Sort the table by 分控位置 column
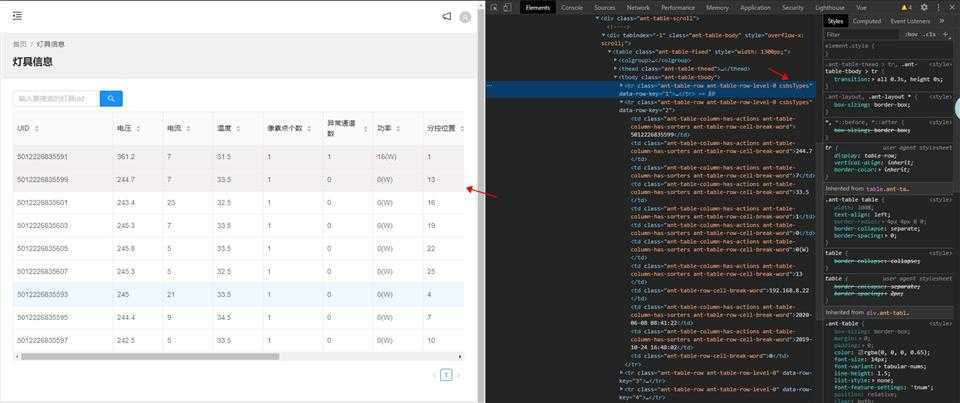Viewport: 960px width, 403px height. (x=462, y=129)
